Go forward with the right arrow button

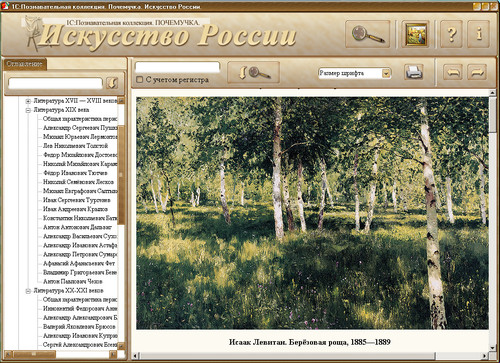pyautogui.click(x=477, y=72)
